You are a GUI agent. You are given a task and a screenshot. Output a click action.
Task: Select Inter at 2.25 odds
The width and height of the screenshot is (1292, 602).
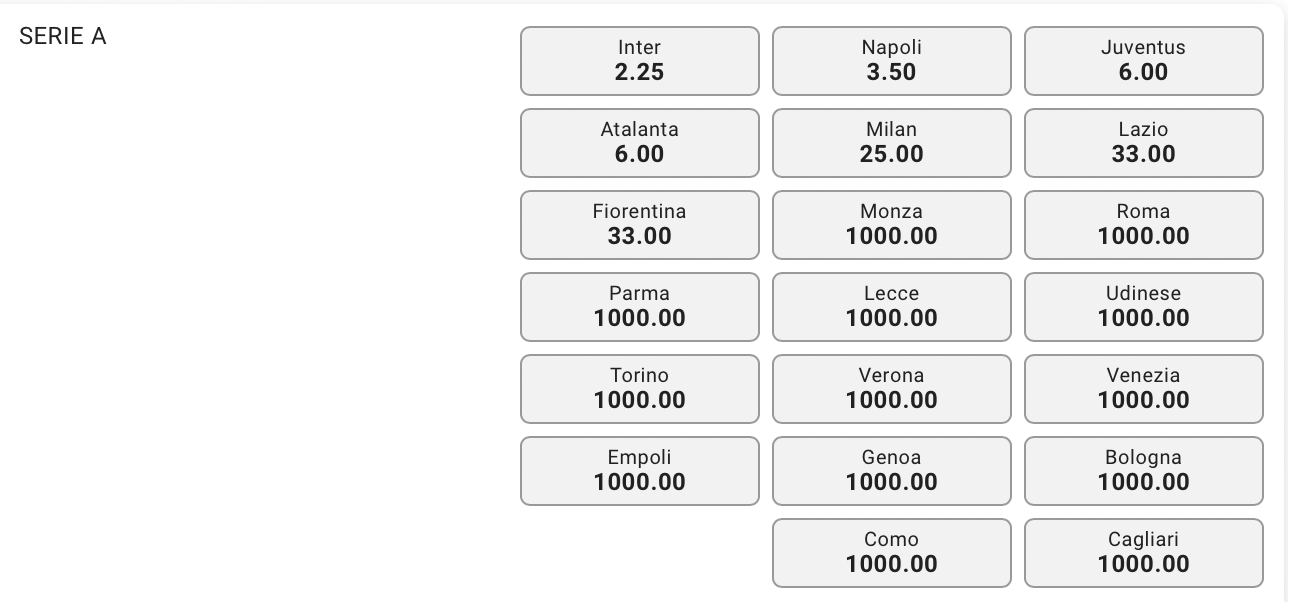click(x=640, y=61)
